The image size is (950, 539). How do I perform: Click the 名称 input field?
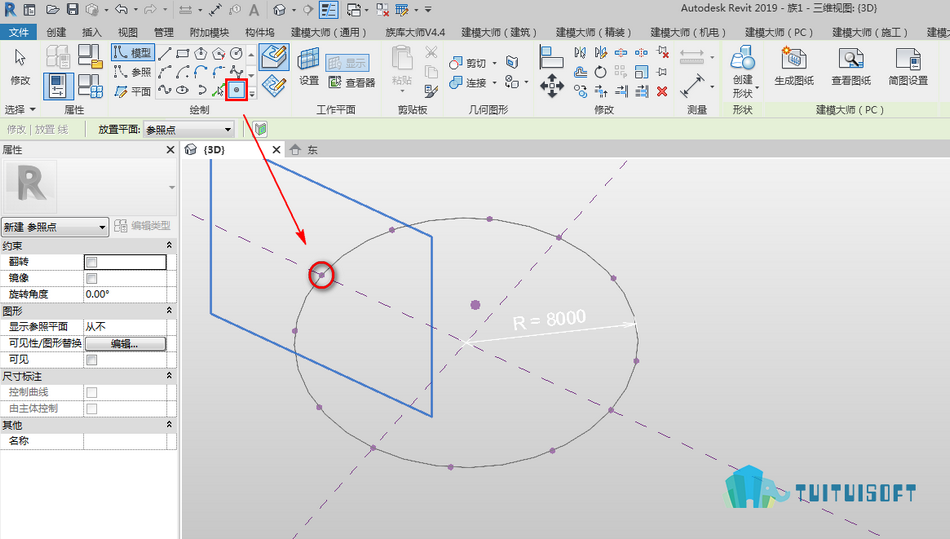[x=125, y=441]
